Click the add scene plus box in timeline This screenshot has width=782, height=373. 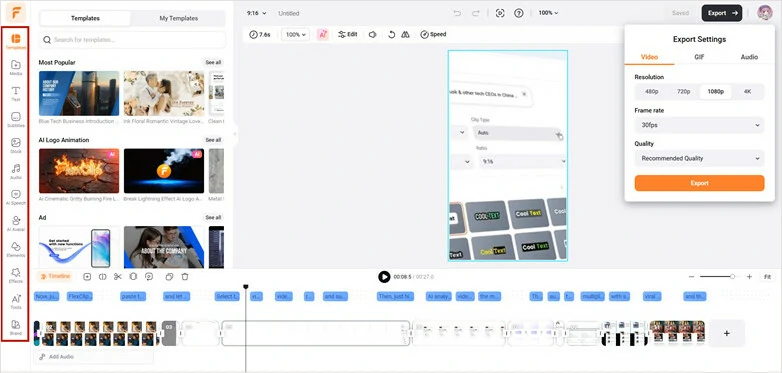tap(727, 333)
